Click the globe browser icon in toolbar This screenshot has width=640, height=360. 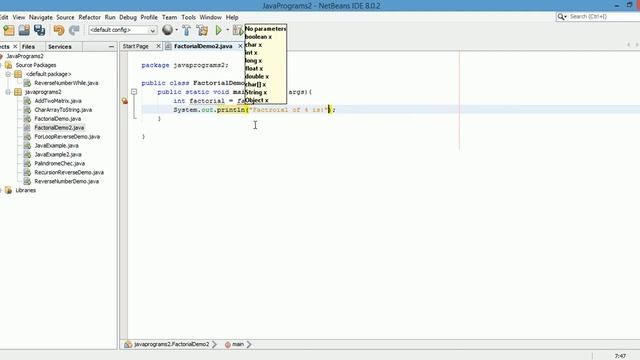coord(167,30)
